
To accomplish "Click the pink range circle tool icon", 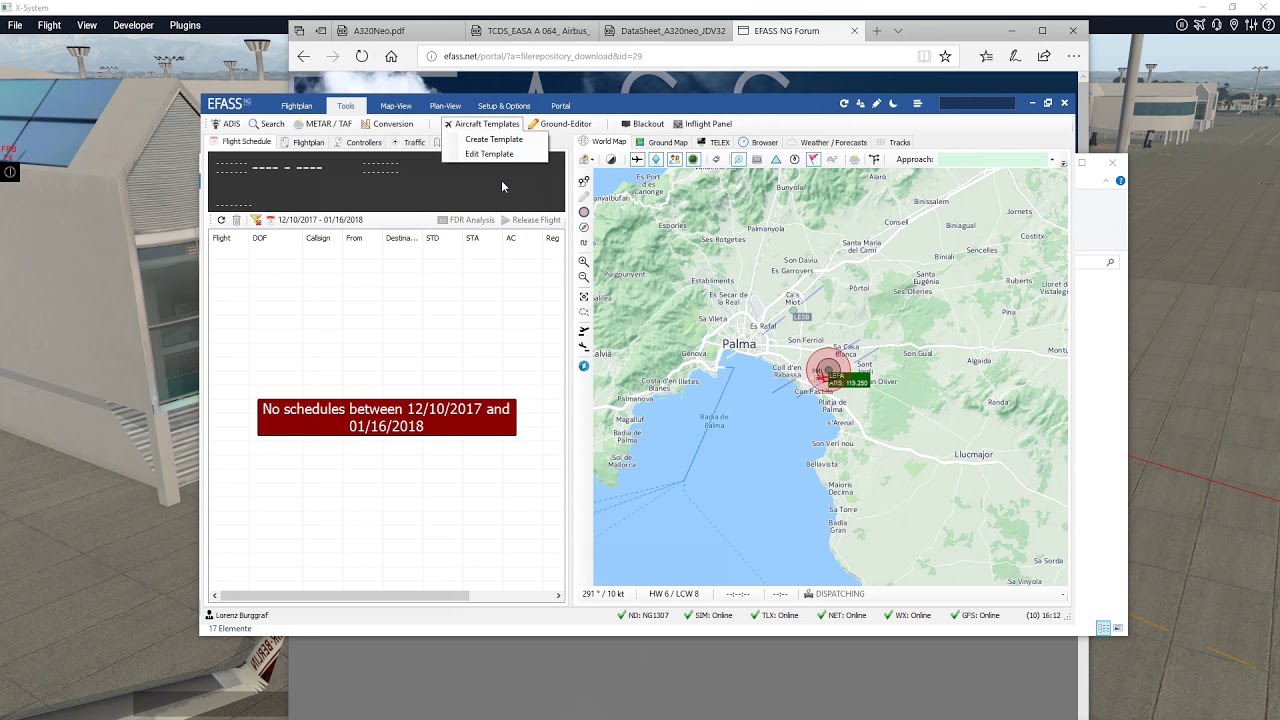I will pos(584,212).
